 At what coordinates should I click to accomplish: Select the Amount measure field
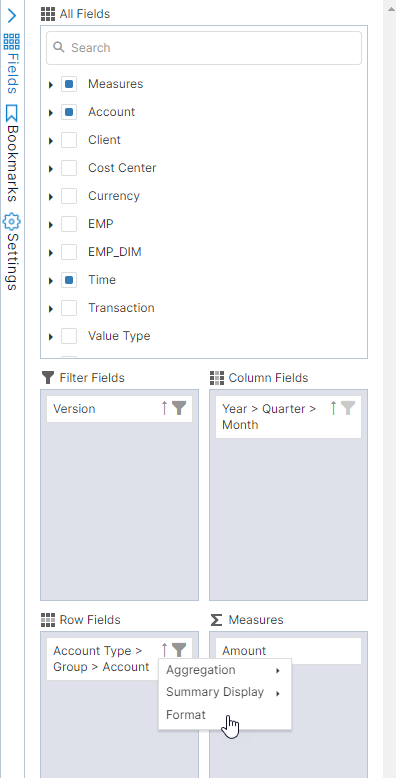(x=288, y=650)
